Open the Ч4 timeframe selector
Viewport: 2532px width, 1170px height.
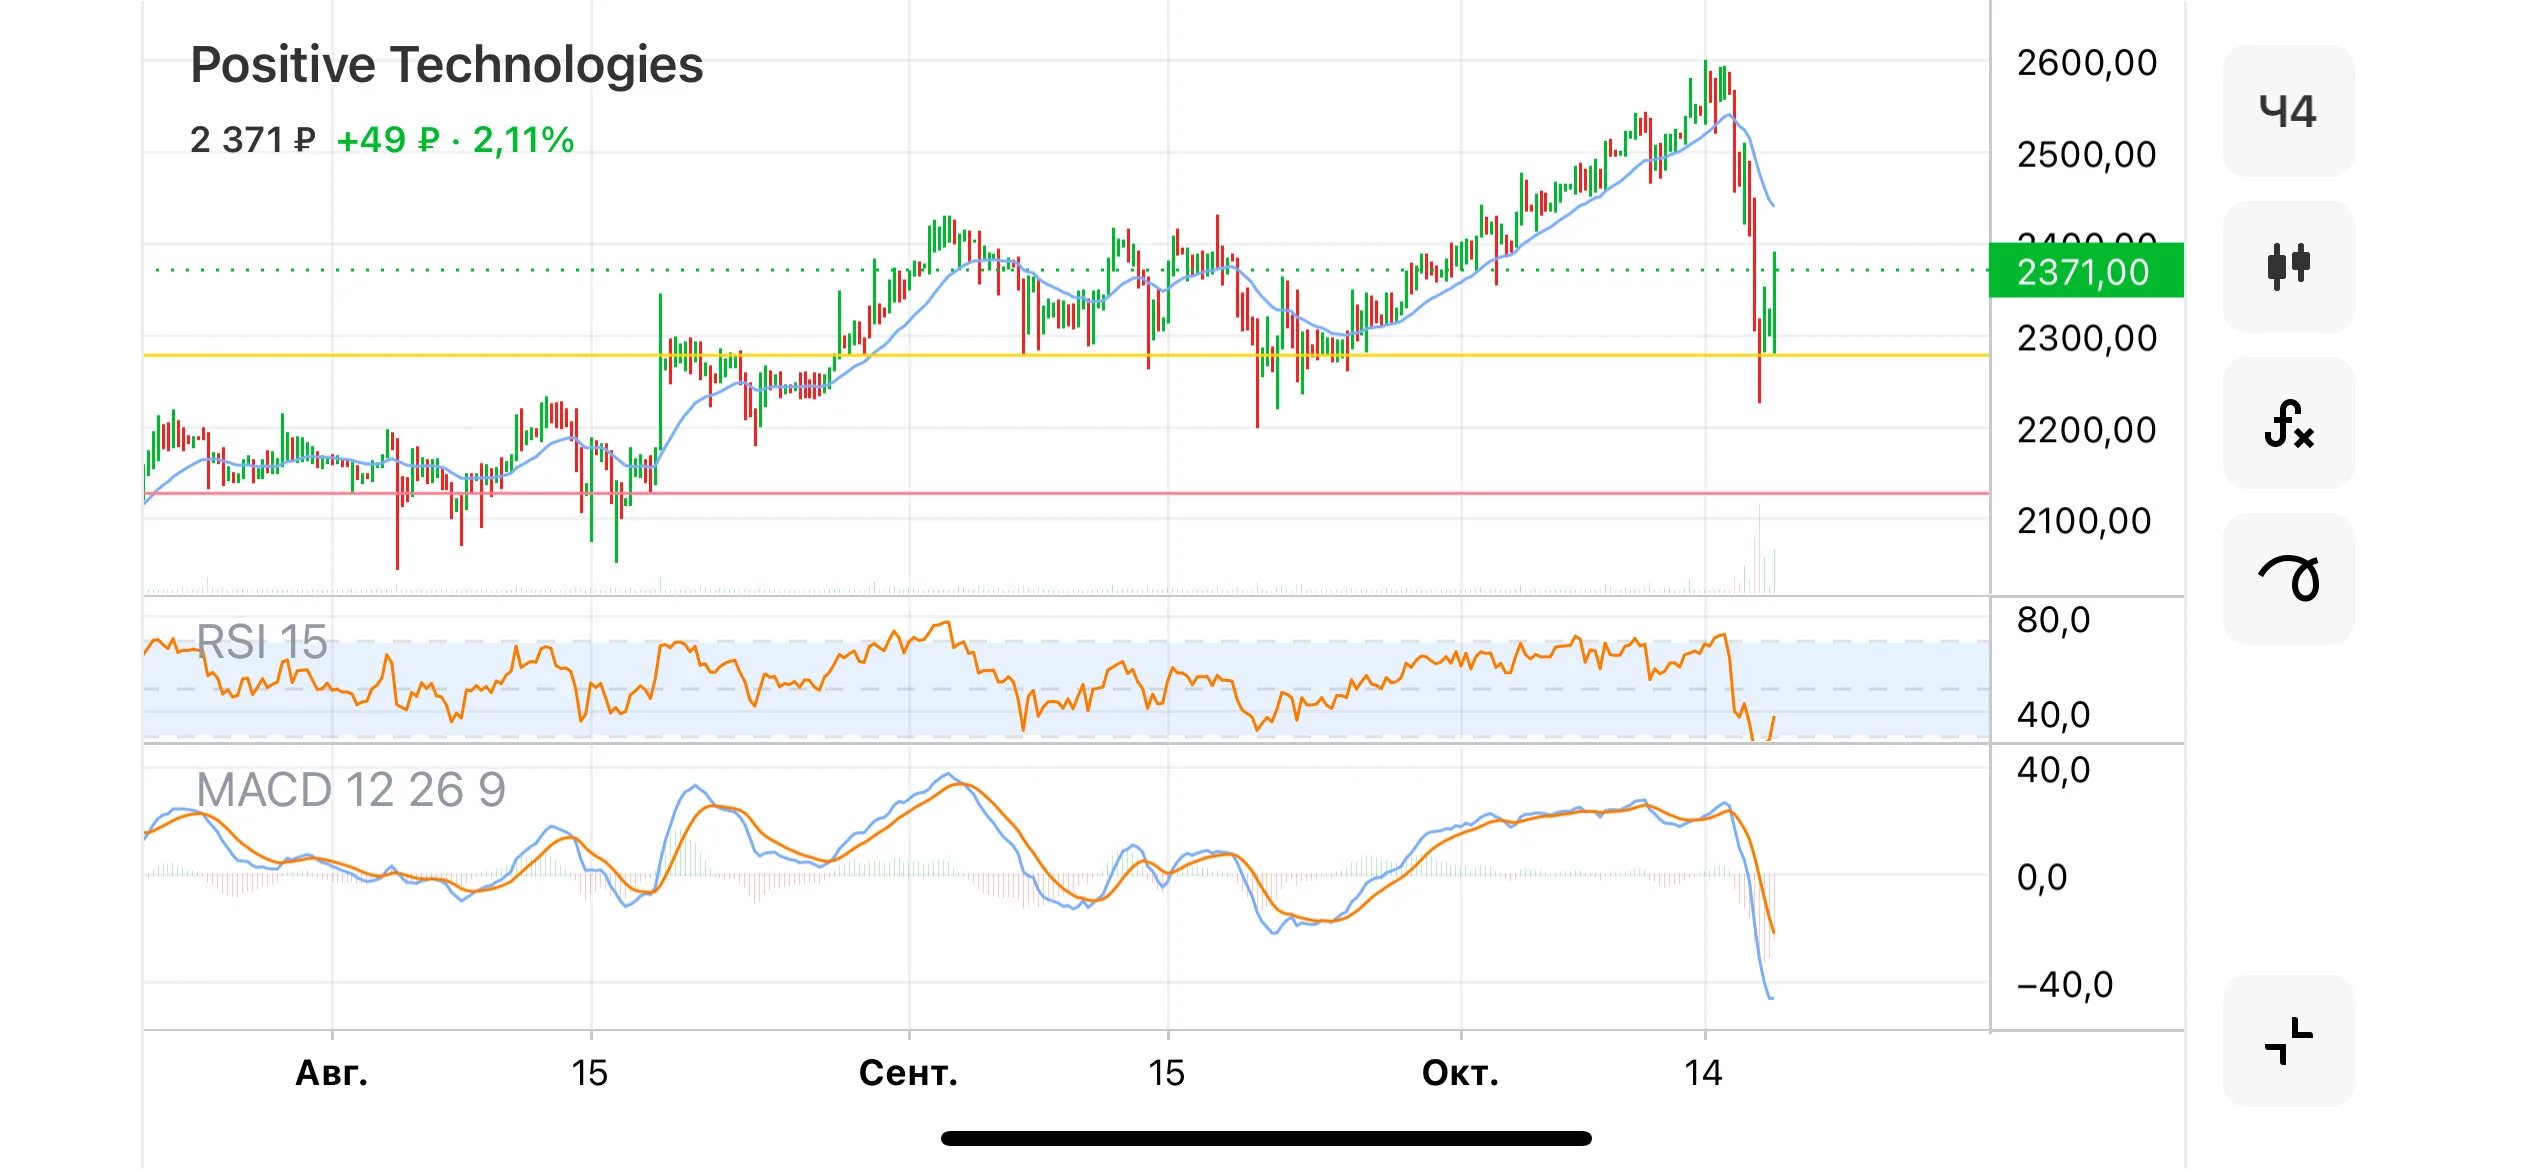coord(2288,111)
